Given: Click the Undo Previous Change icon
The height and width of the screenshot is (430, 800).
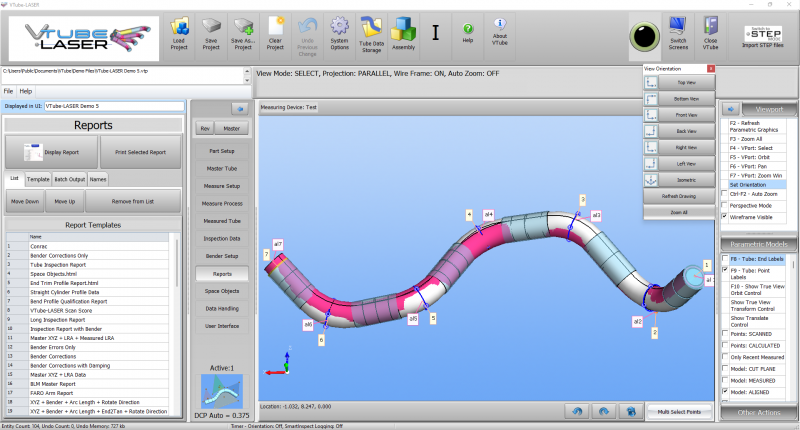Looking at the screenshot, I should pyautogui.click(x=308, y=27).
